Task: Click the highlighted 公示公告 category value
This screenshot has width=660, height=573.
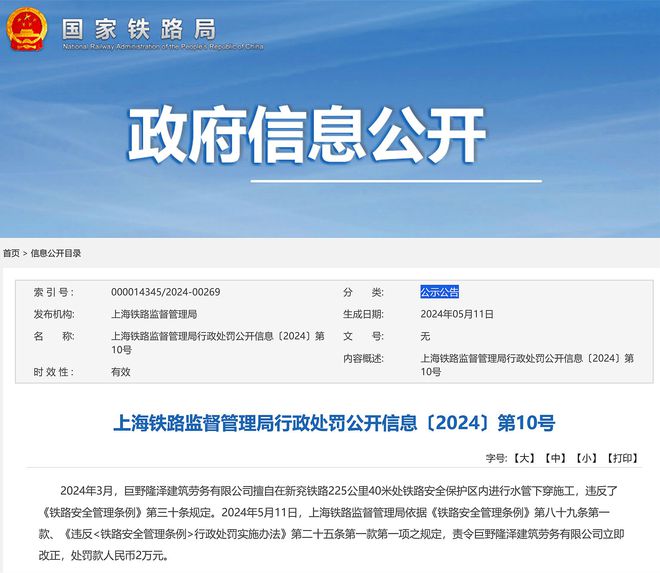Action: point(439,292)
